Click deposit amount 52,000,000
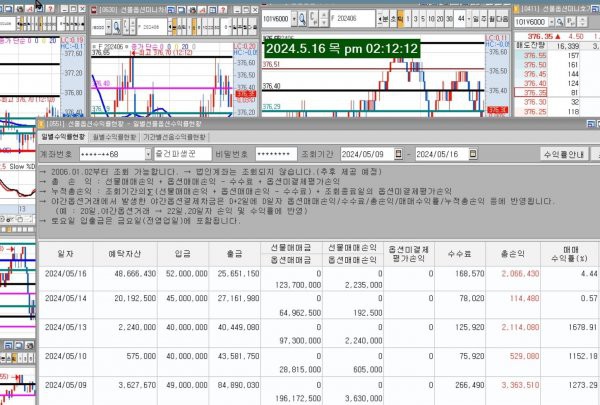 click(187, 274)
